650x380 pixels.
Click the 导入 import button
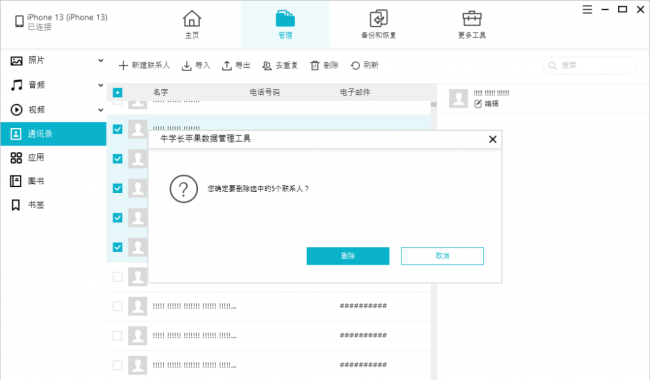196,65
